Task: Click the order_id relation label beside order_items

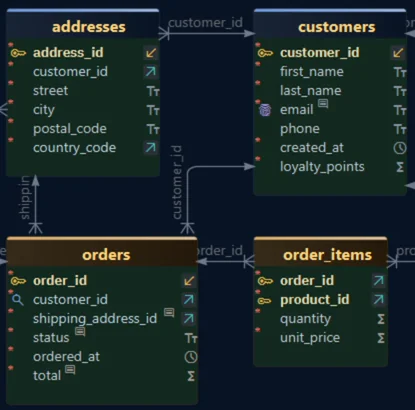Action: pyautogui.click(x=220, y=251)
